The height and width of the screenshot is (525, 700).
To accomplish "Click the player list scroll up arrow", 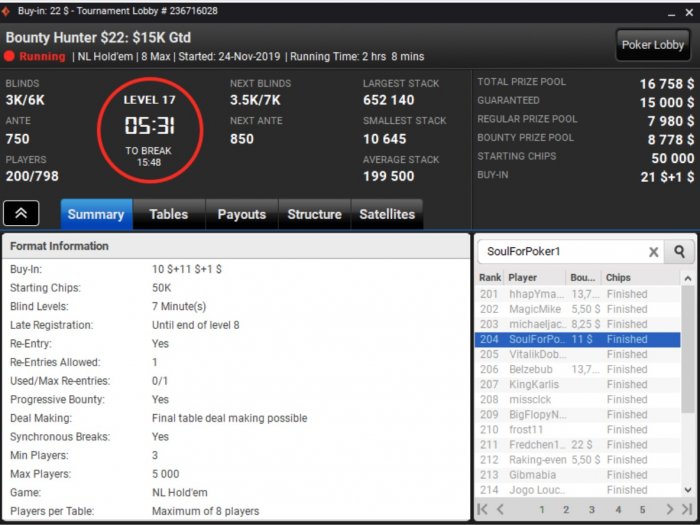I will [688, 279].
